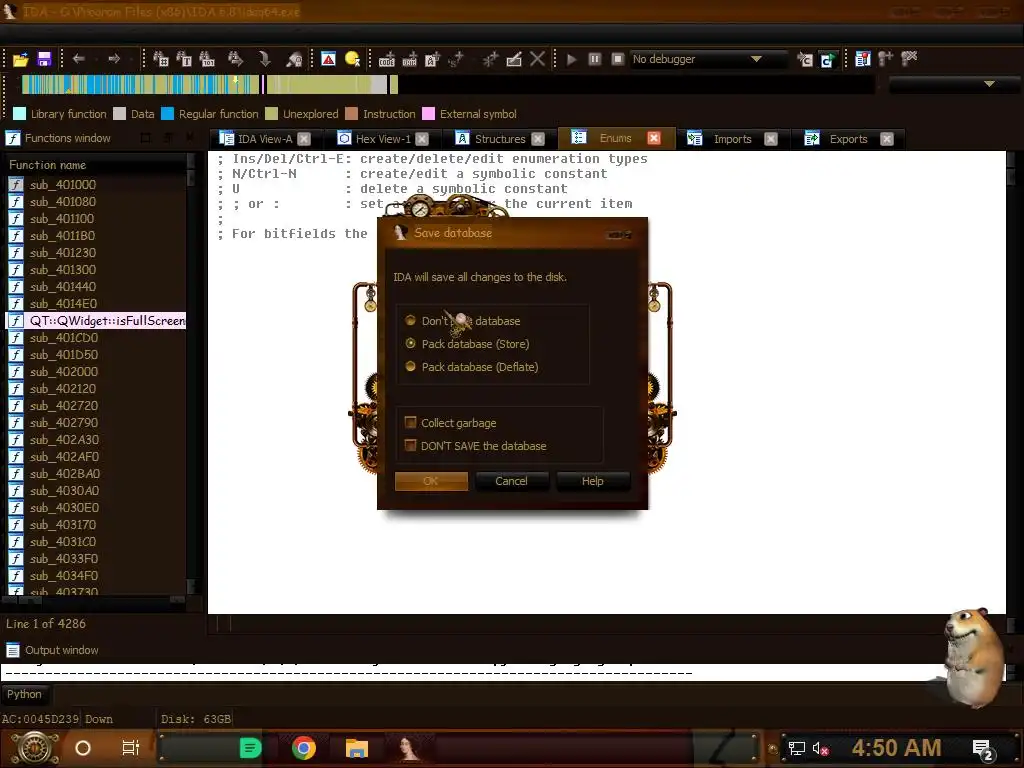Open File Explorer from the taskbar

pyautogui.click(x=357, y=748)
